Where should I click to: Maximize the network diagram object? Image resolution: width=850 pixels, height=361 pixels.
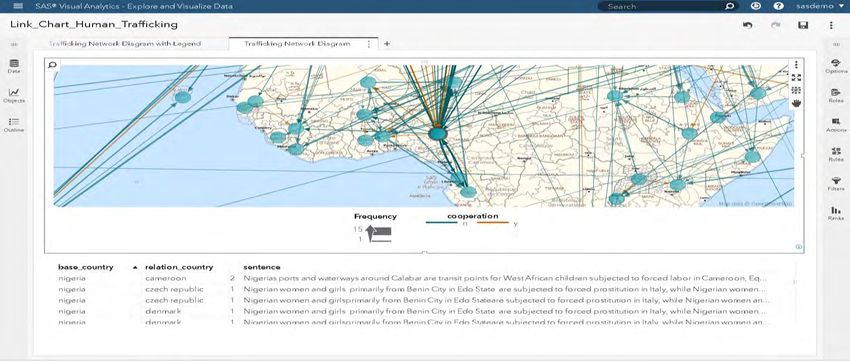(796, 78)
